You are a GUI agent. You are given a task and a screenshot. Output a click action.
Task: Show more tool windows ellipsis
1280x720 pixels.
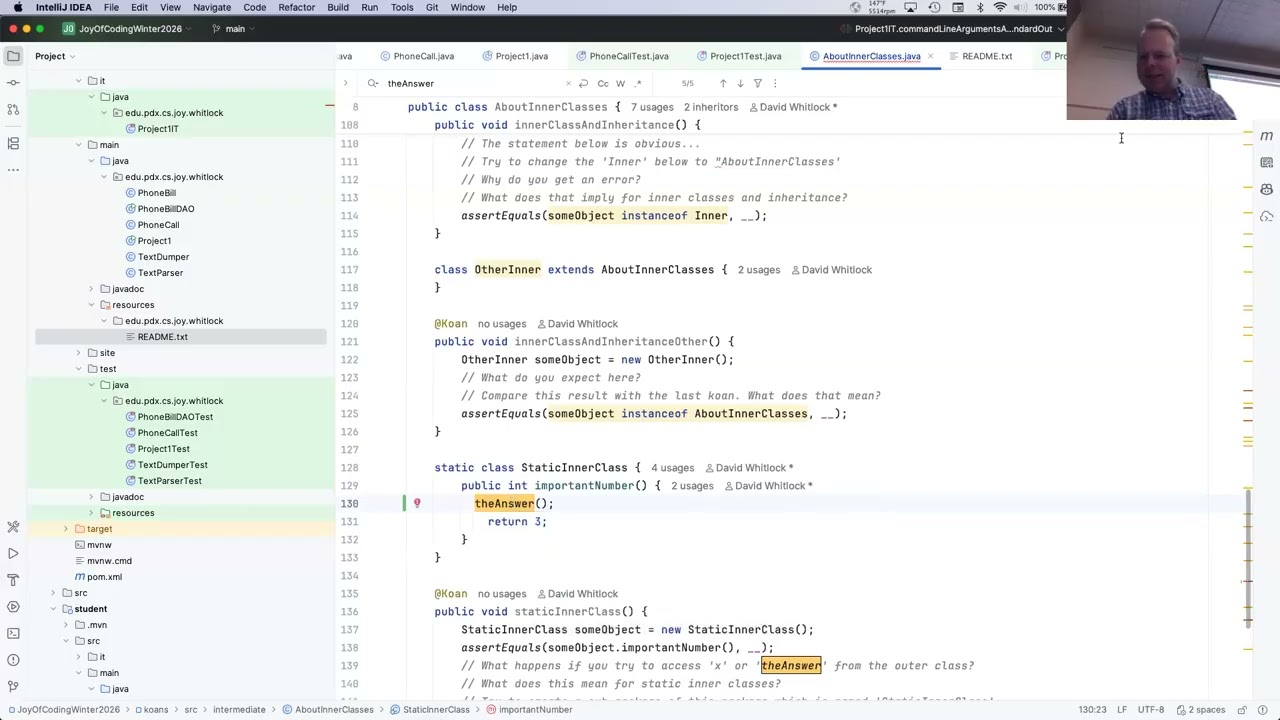pyautogui.click(x=13, y=170)
